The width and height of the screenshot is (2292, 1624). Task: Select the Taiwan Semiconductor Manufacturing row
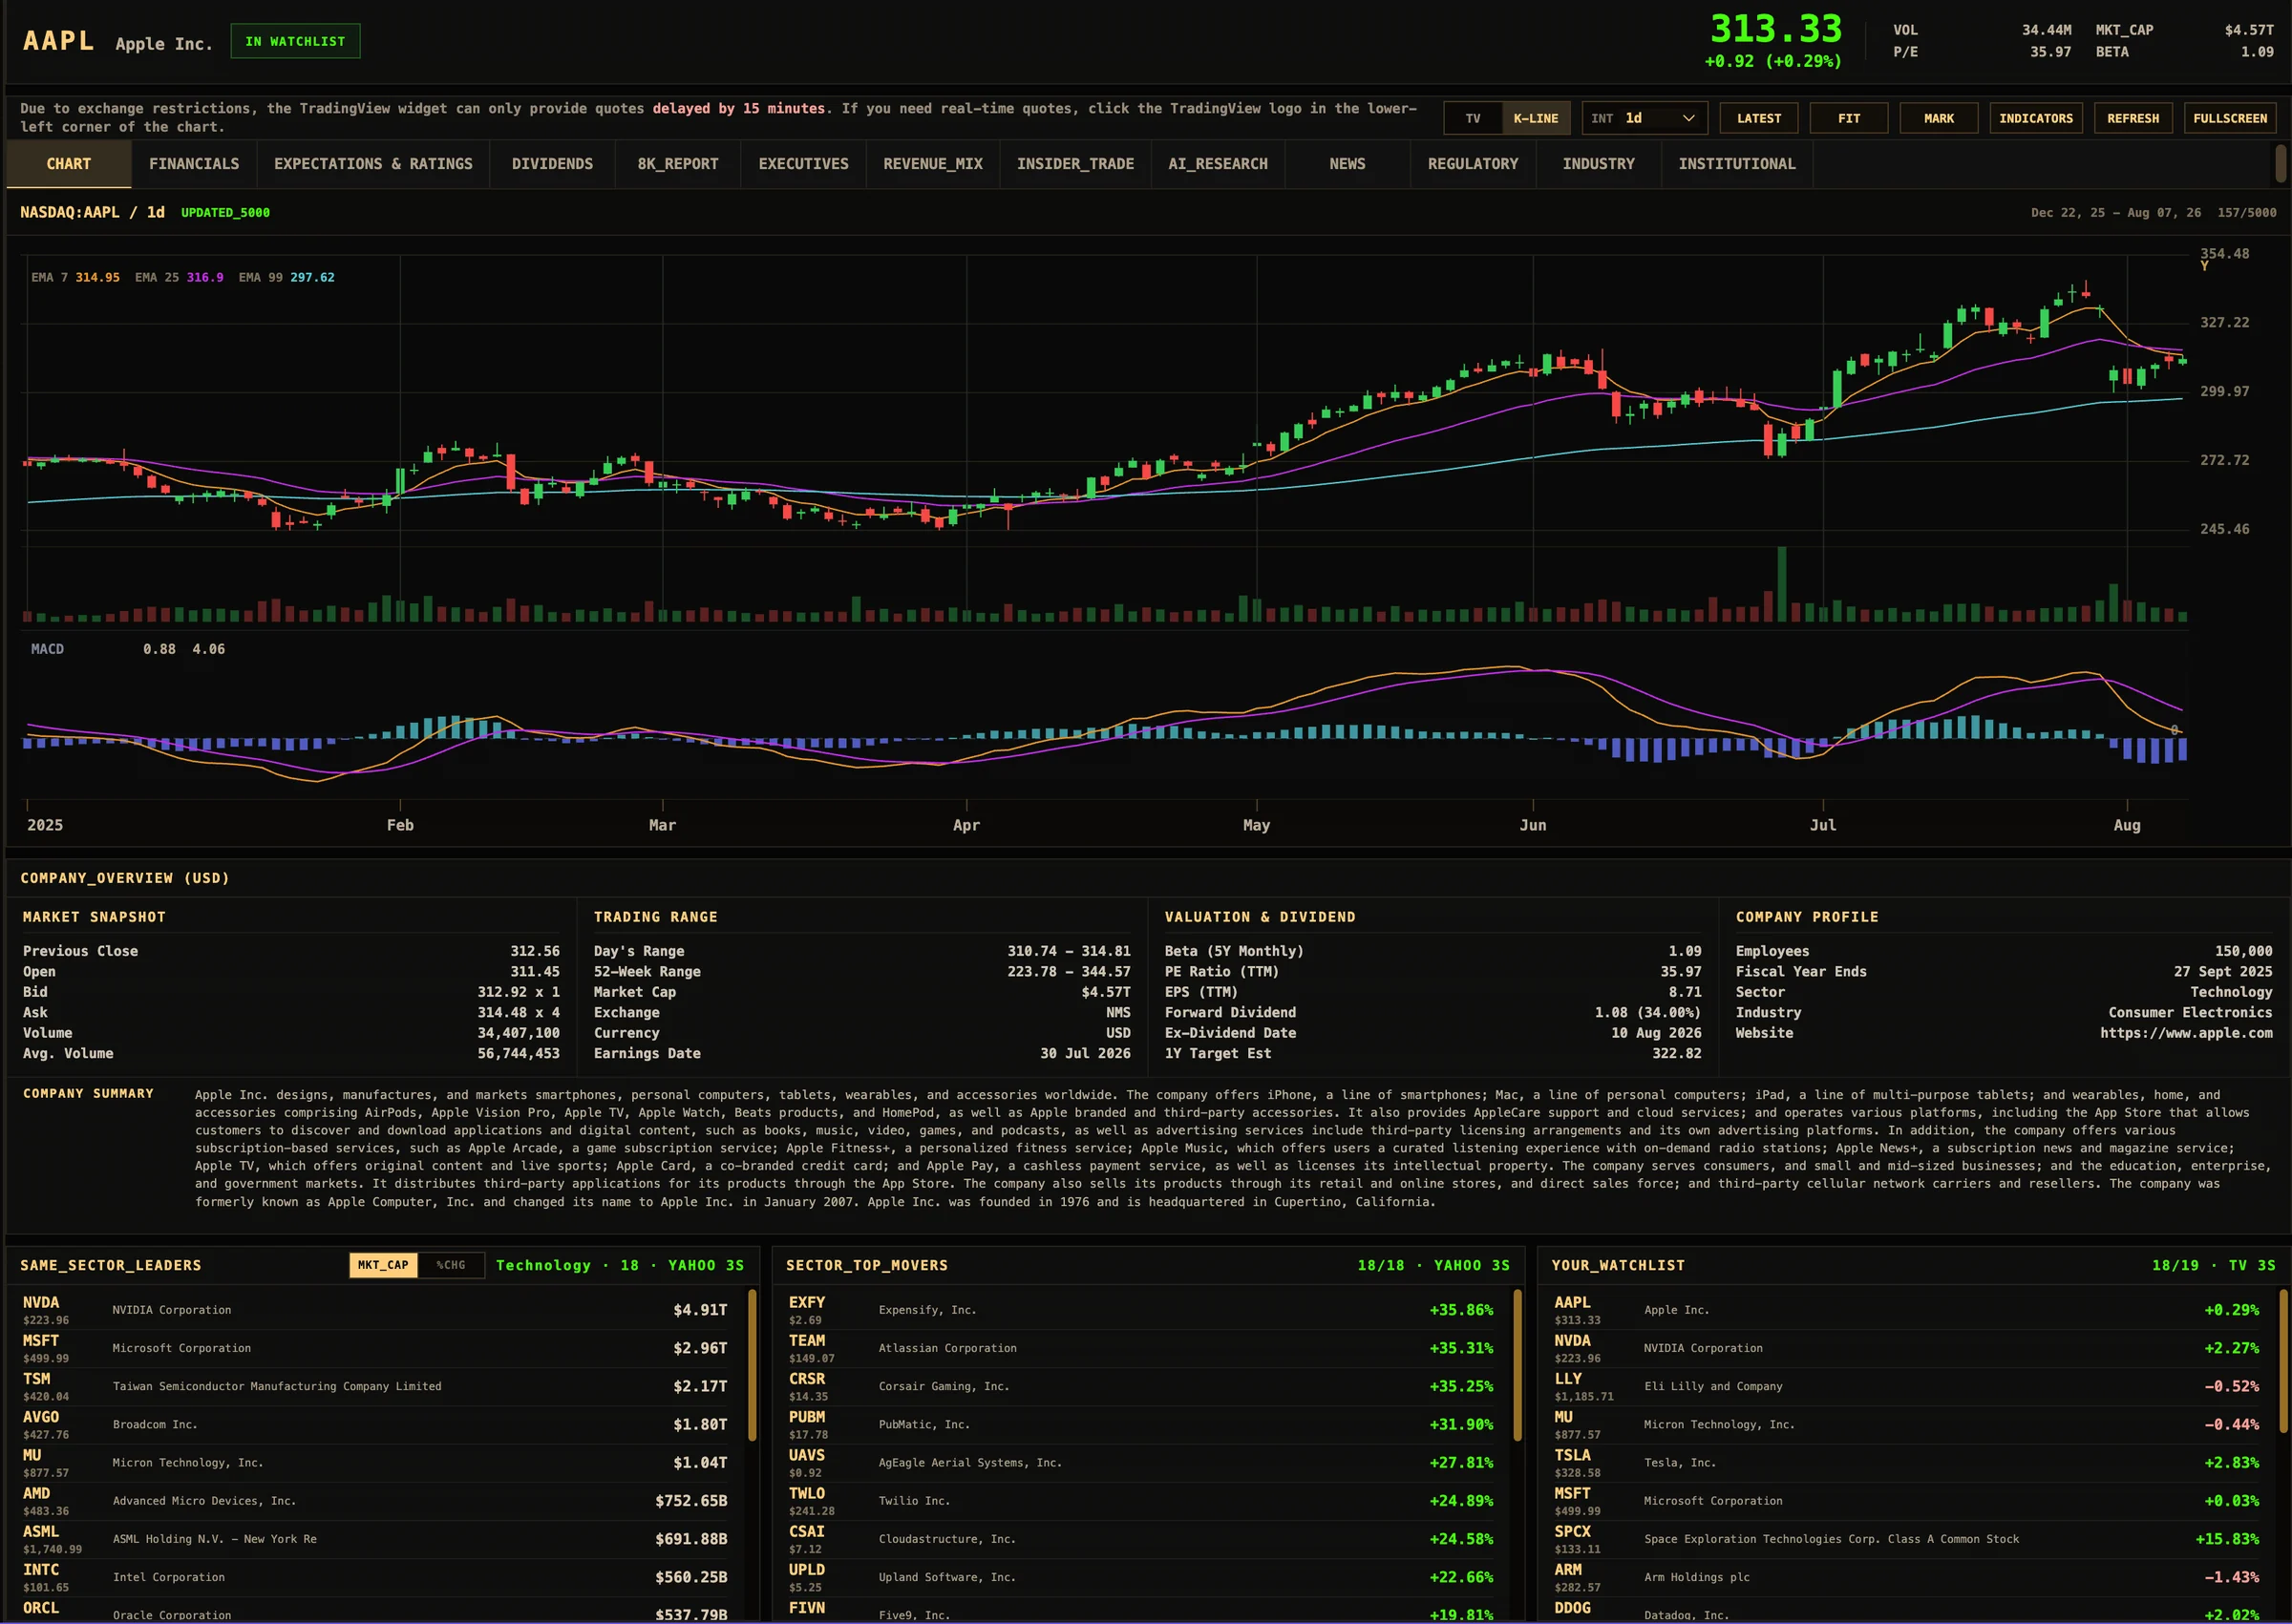click(x=376, y=1386)
